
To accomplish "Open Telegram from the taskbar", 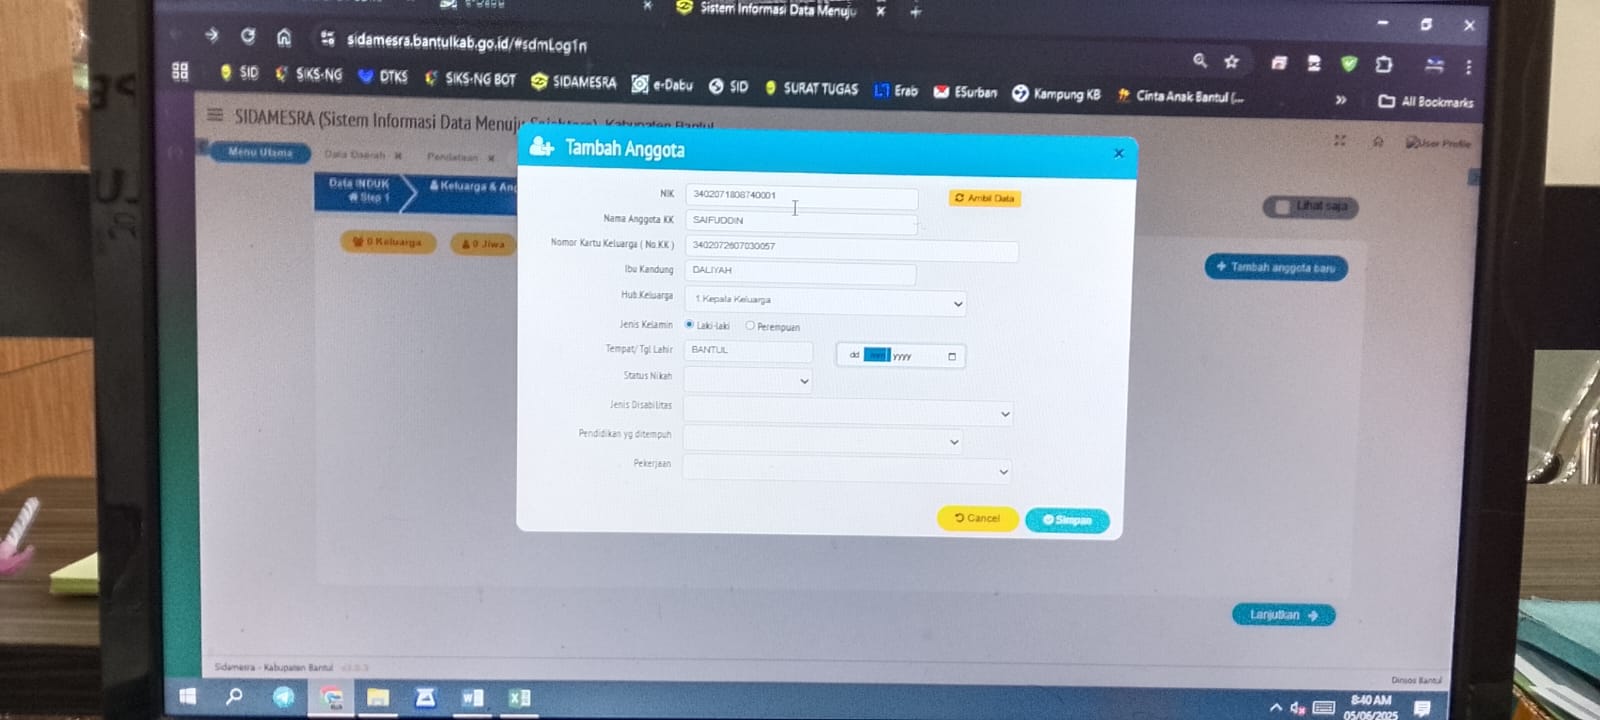I will point(283,696).
